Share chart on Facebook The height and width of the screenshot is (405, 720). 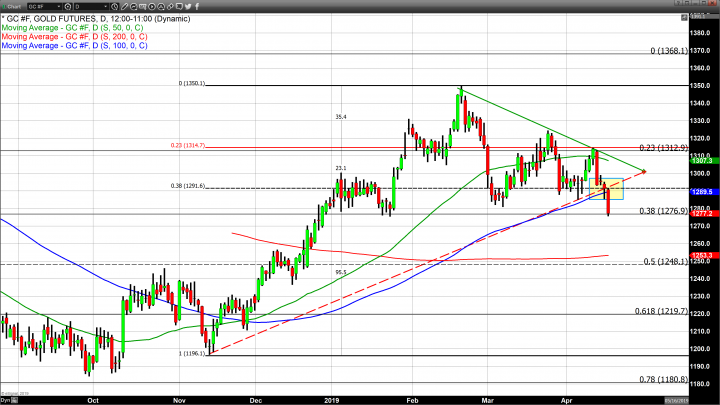point(197,6)
